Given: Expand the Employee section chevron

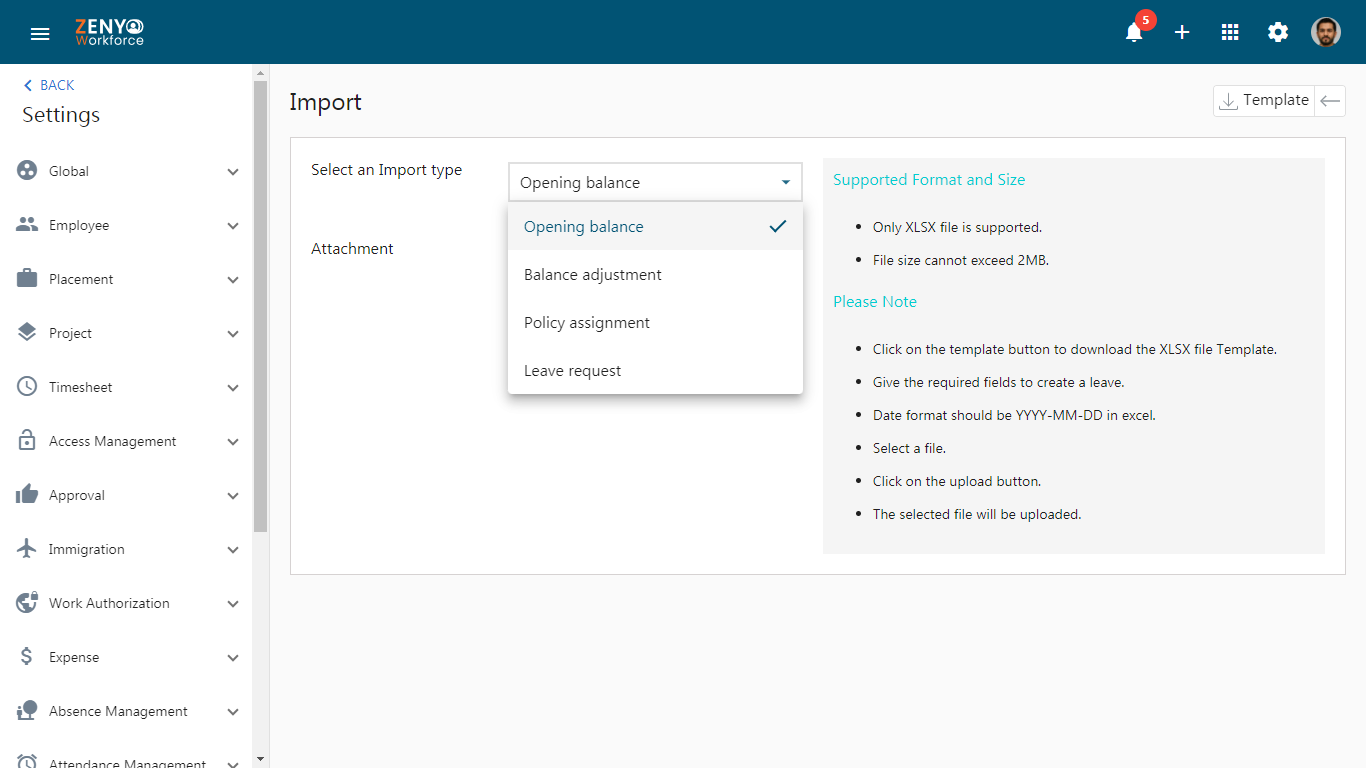Looking at the screenshot, I should (x=233, y=226).
